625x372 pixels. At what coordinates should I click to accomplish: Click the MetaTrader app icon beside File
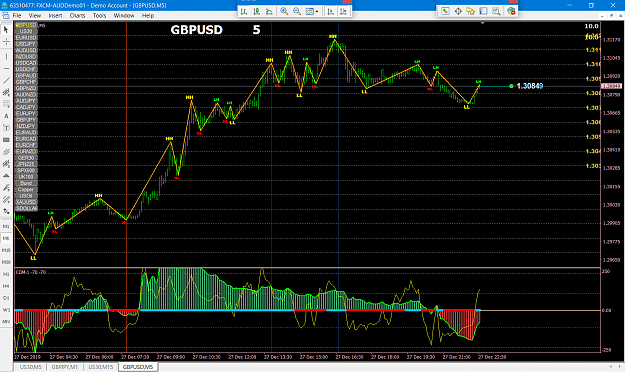point(5,16)
